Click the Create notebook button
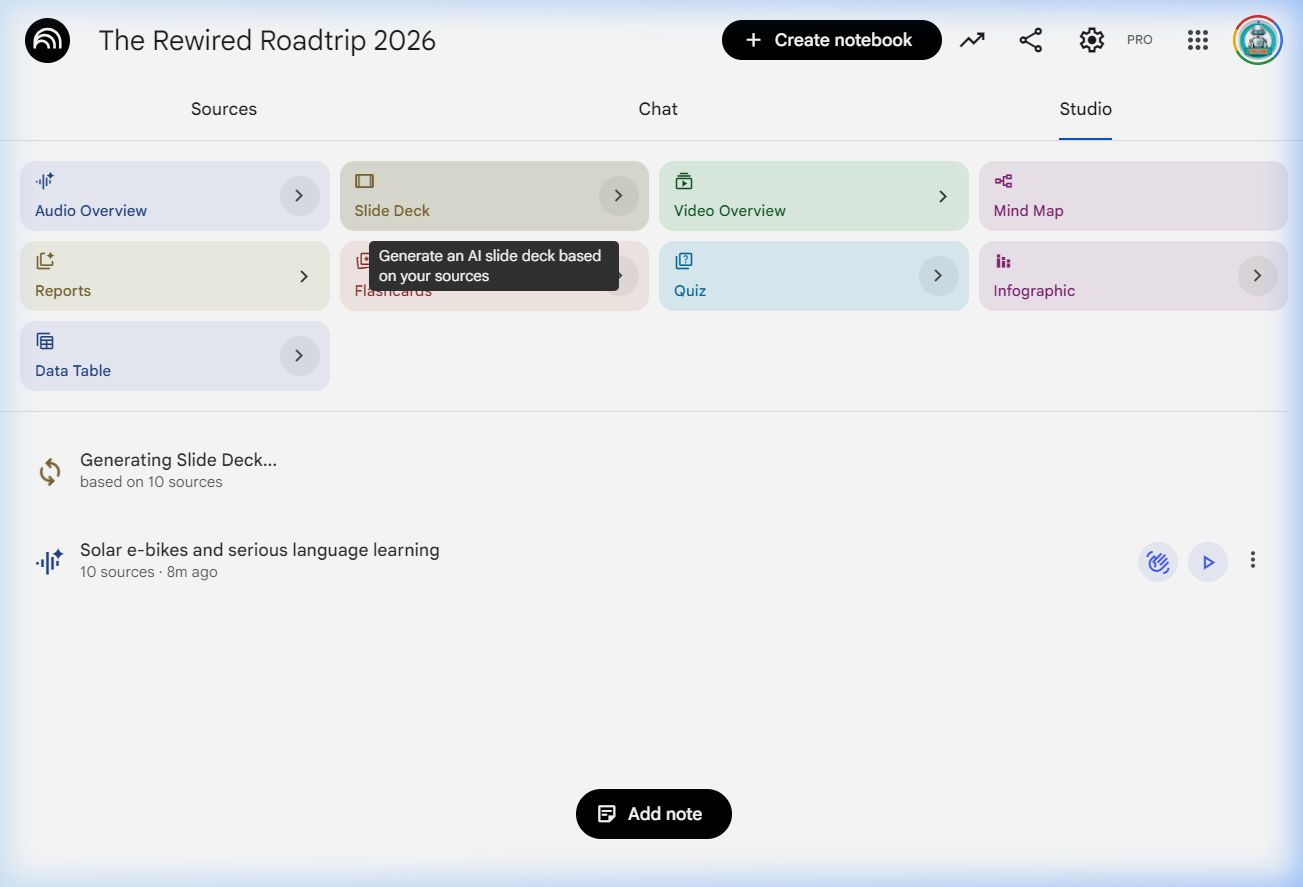1303x887 pixels. [x=831, y=40]
